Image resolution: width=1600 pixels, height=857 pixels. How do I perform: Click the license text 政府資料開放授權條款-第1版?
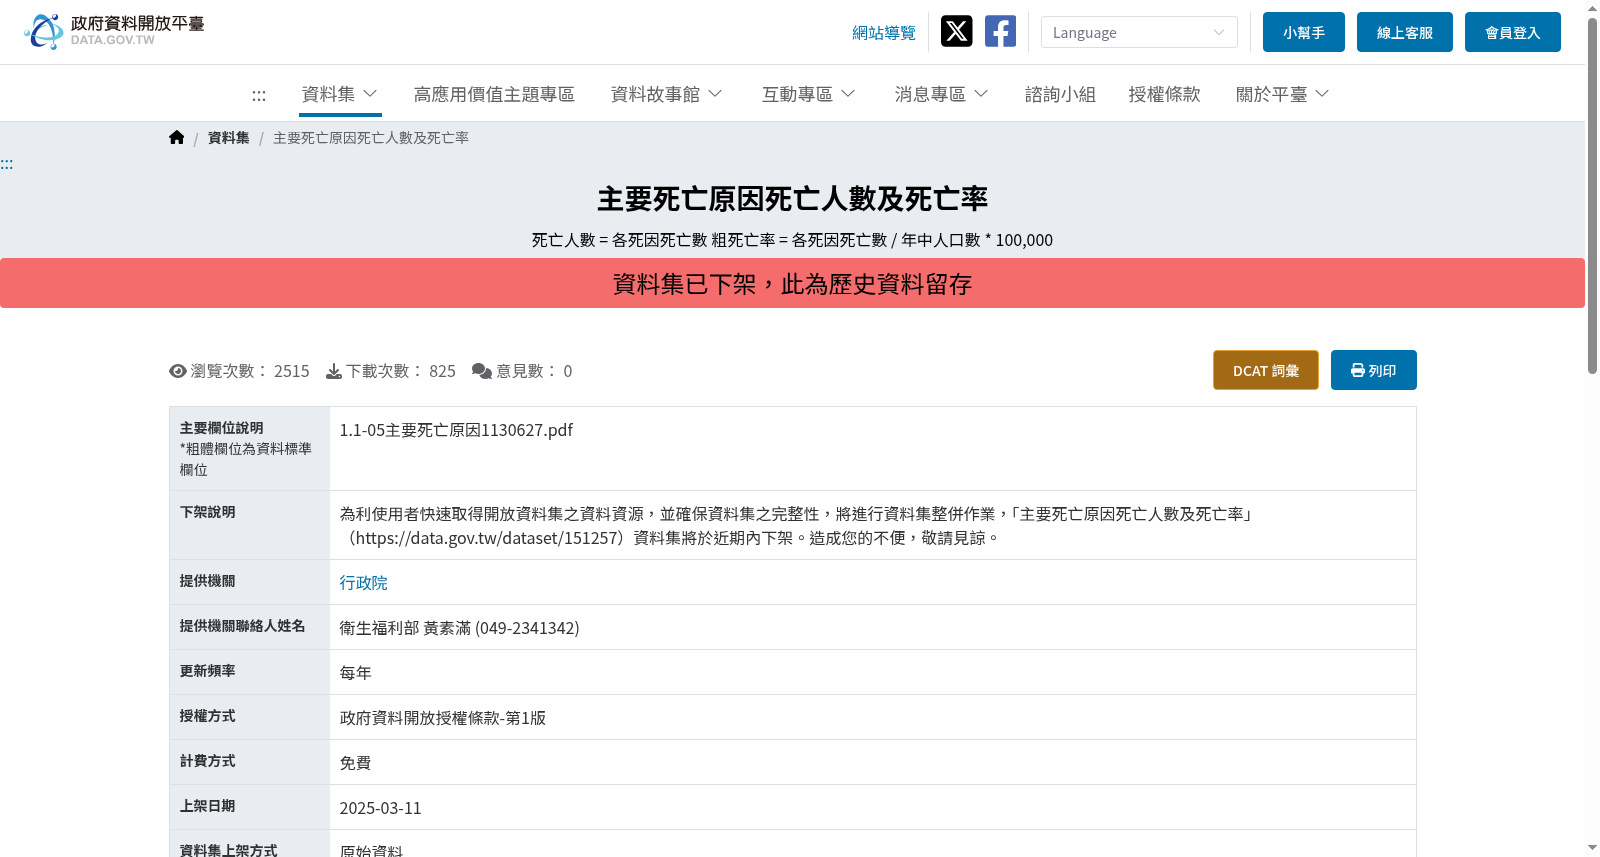(443, 718)
